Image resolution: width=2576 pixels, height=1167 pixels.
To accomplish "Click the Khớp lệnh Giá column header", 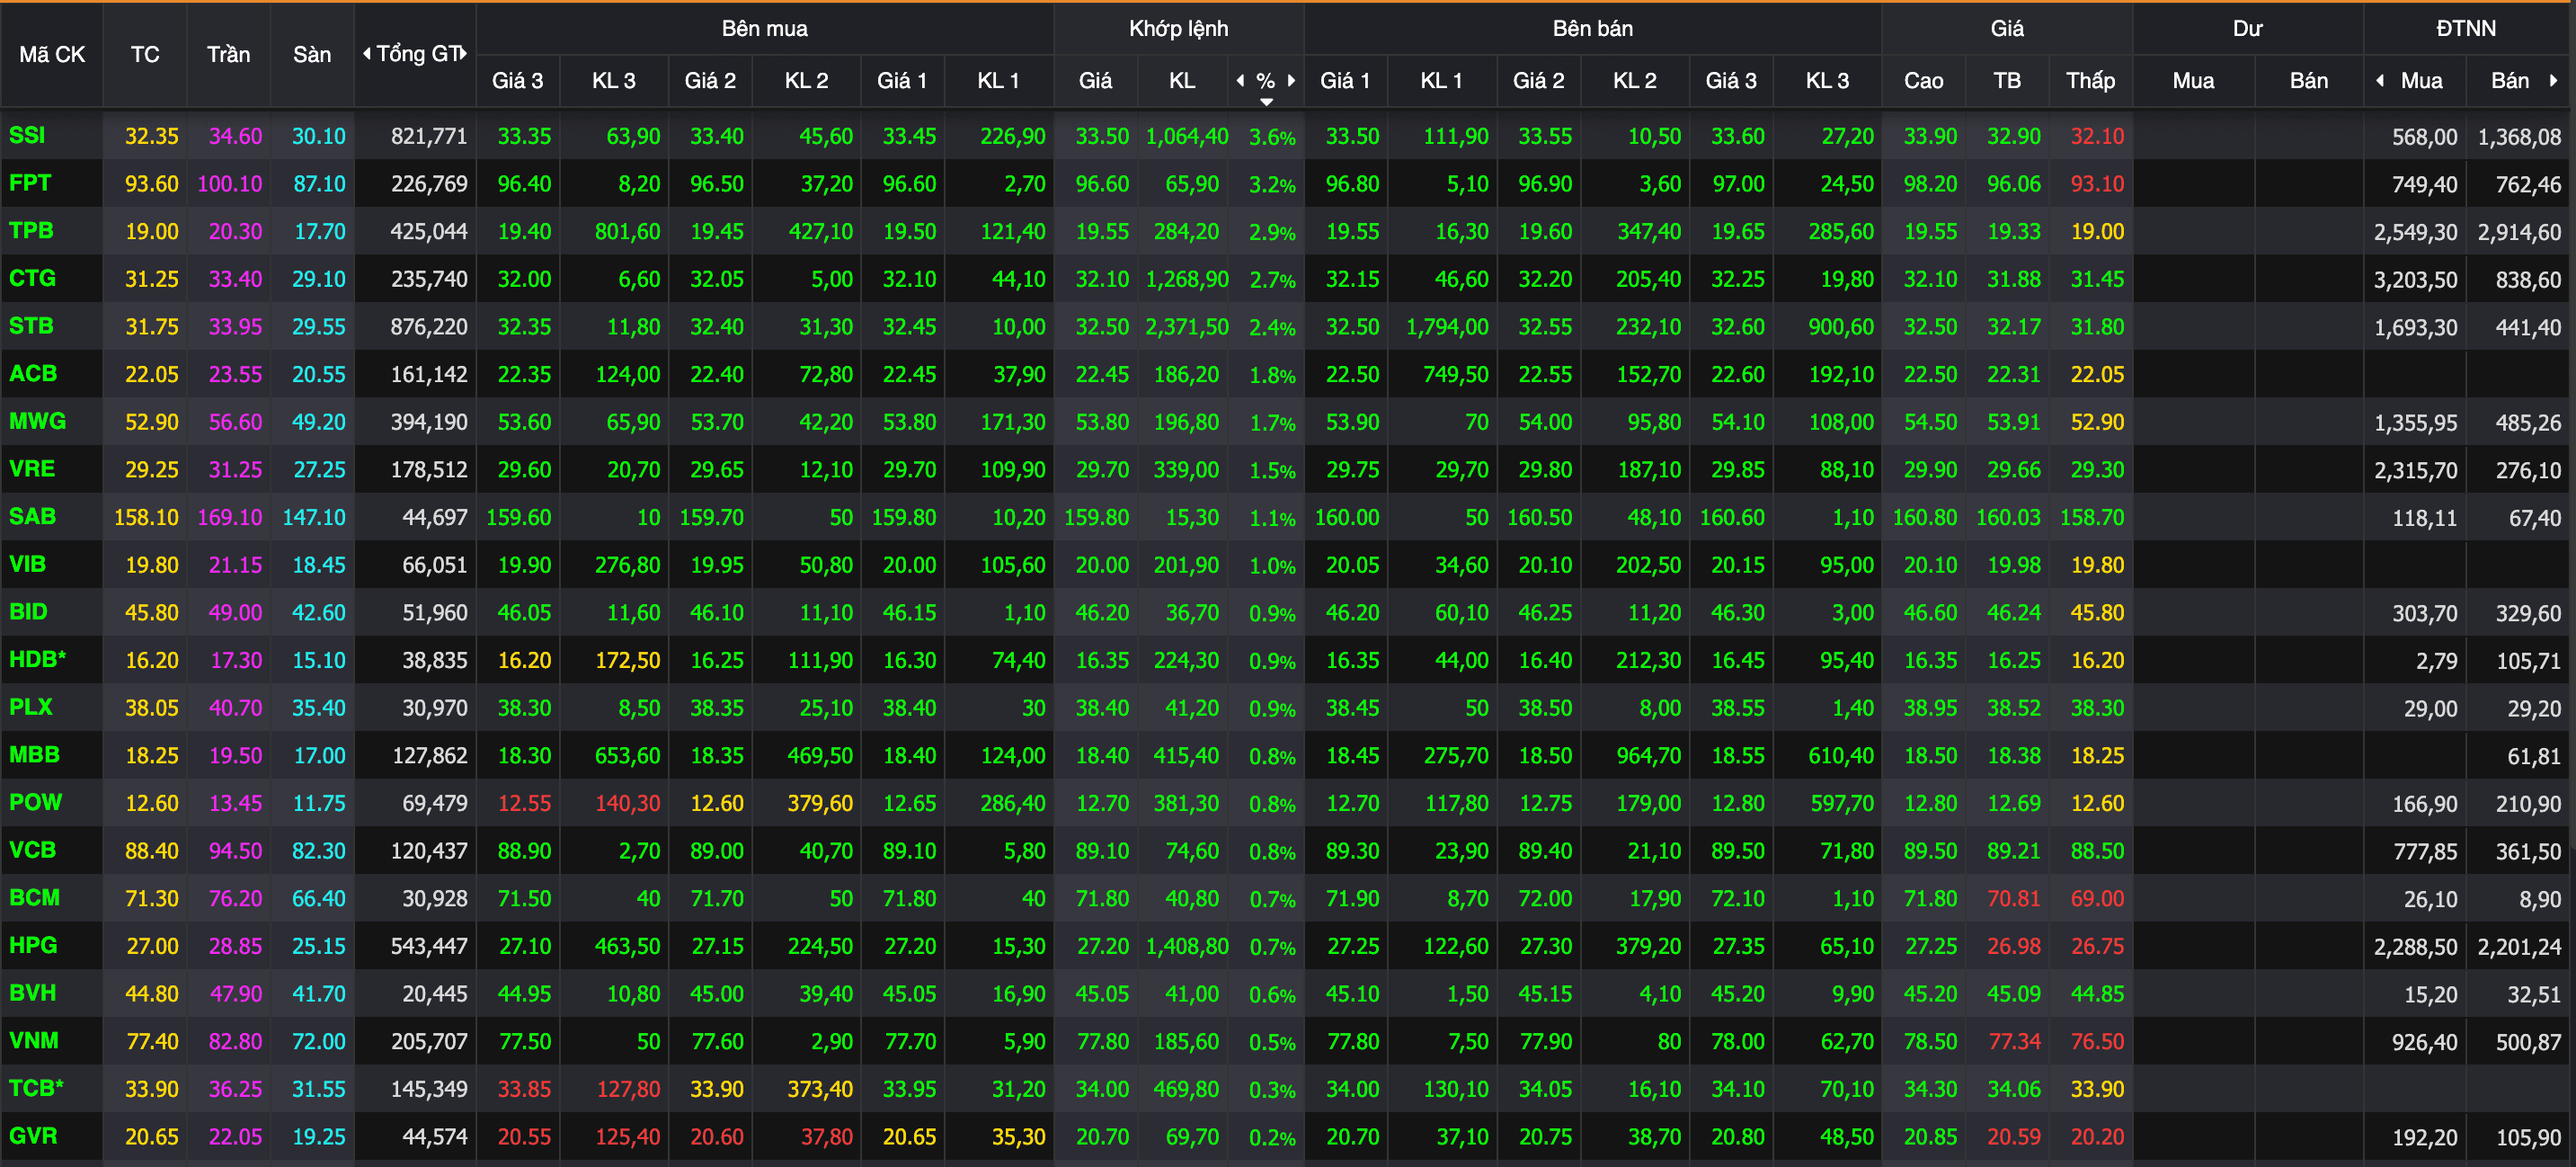I will tap(1095, 81).
